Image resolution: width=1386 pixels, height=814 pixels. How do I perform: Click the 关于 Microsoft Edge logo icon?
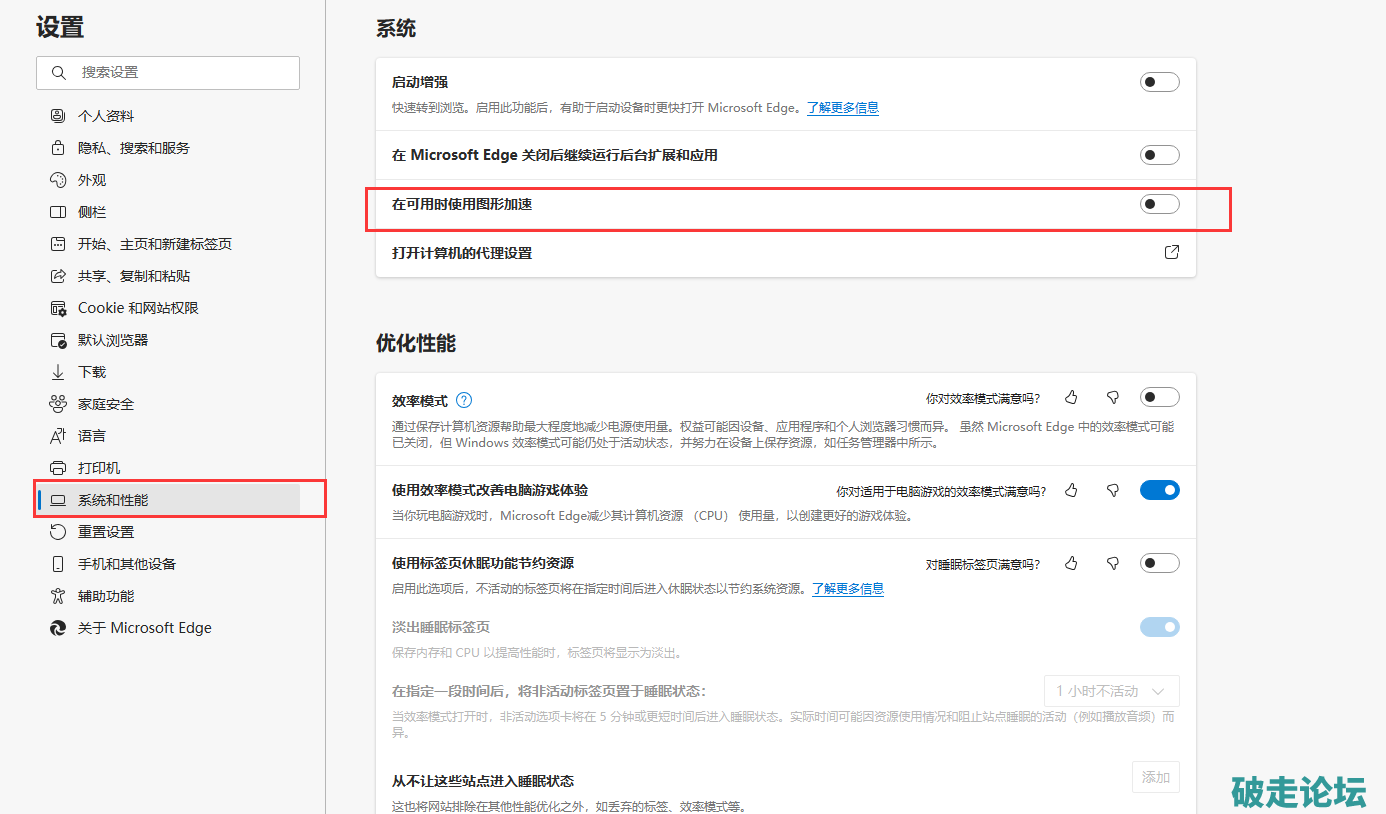coord(58,628)
